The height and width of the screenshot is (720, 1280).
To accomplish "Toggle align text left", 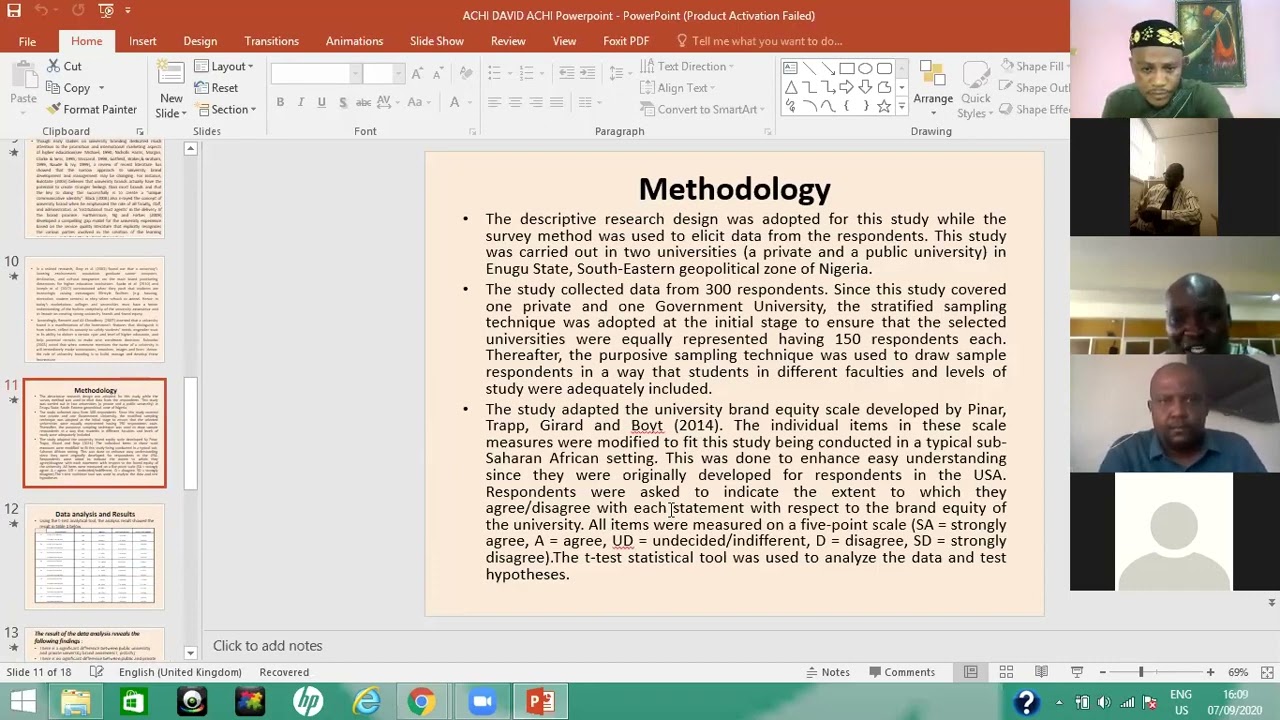I will (x=494, y=102).
